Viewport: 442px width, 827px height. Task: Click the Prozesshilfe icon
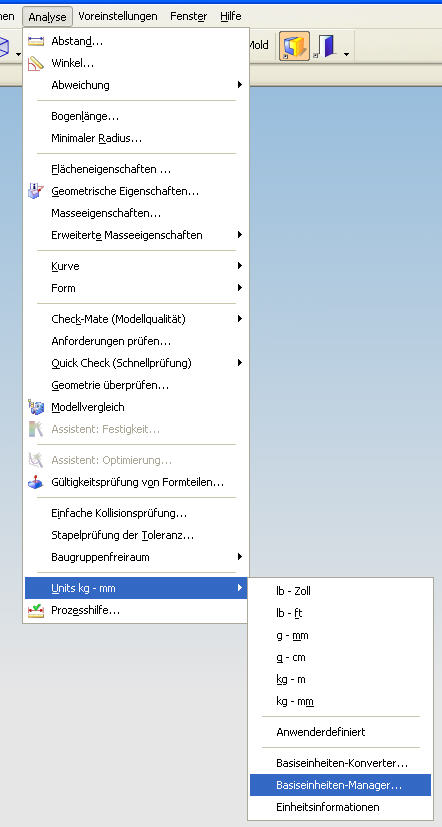pyautogui.click(x=36, y=611)
